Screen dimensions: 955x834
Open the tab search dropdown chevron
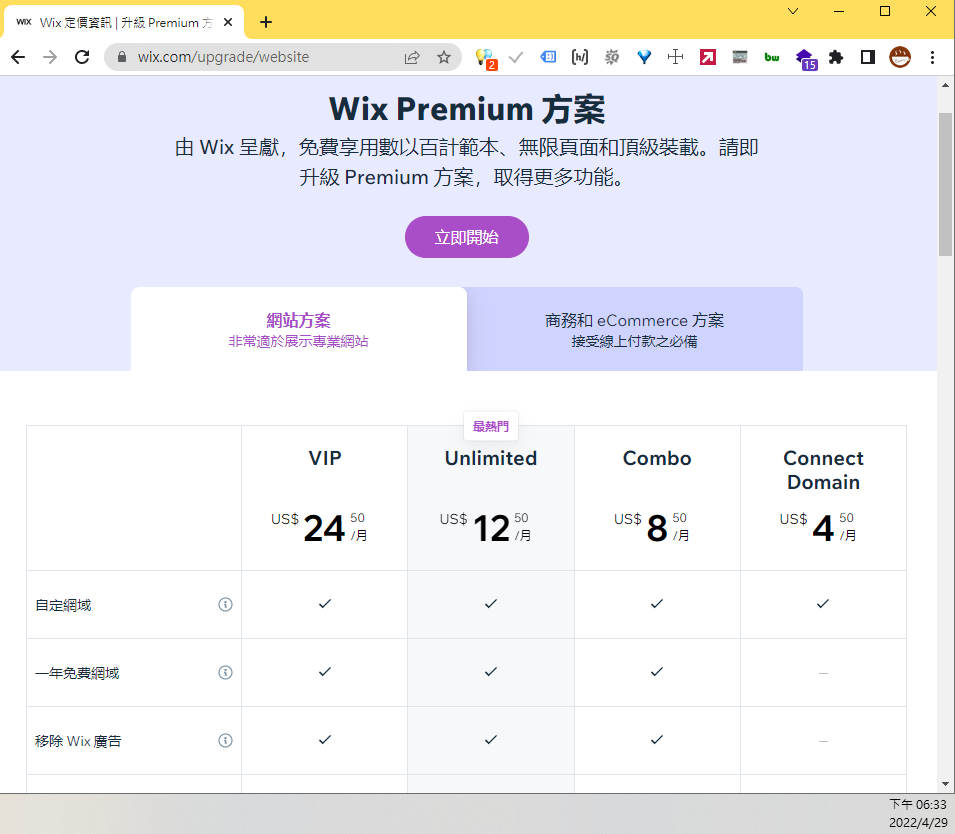pyautogui.click(x=793, y=11)
